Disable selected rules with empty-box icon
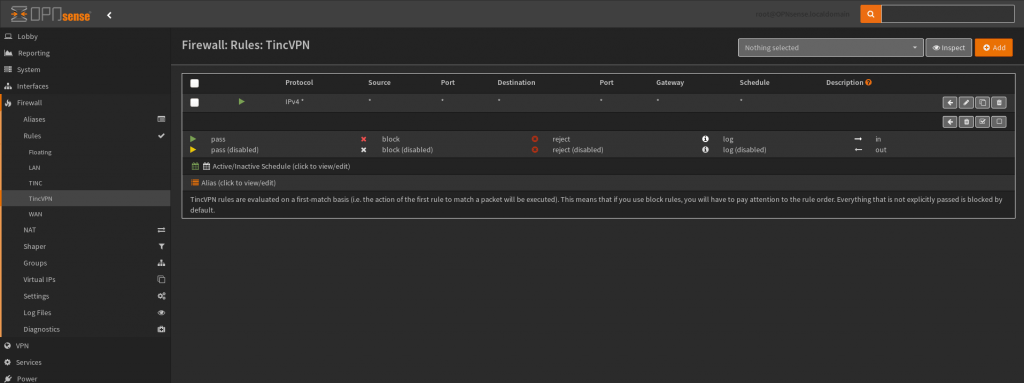Screen dimensions: 1024x383 (999, 122)
